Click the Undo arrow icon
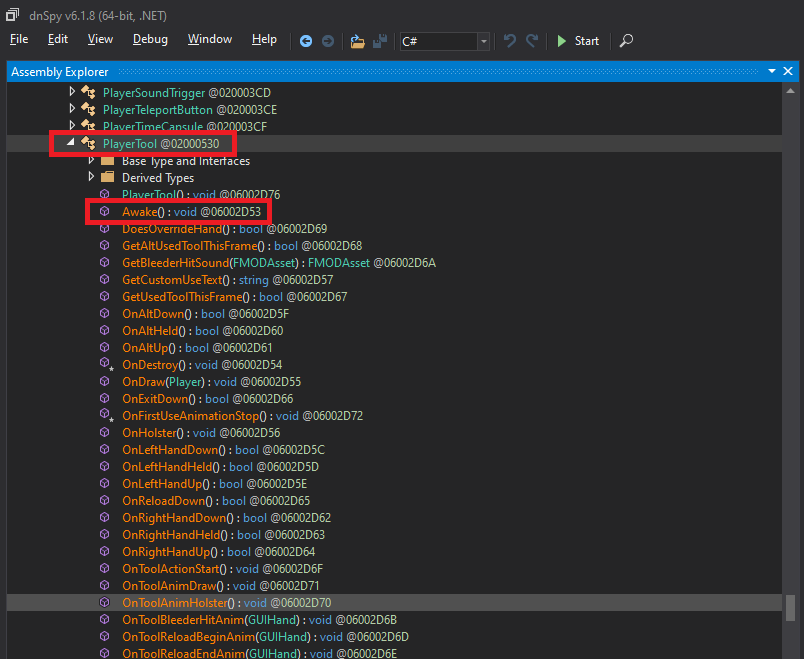 [x=510, y=41]
